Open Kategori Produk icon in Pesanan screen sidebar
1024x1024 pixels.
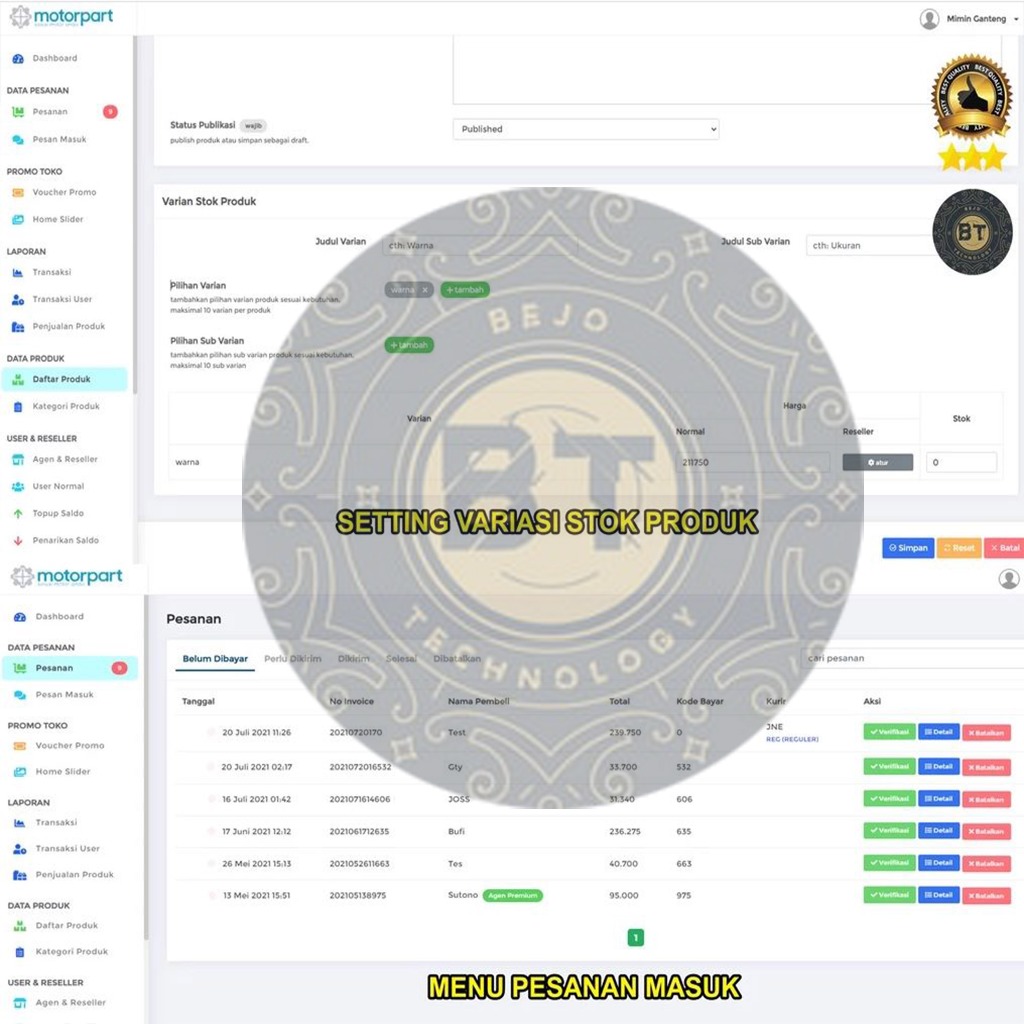coord(20,952)
